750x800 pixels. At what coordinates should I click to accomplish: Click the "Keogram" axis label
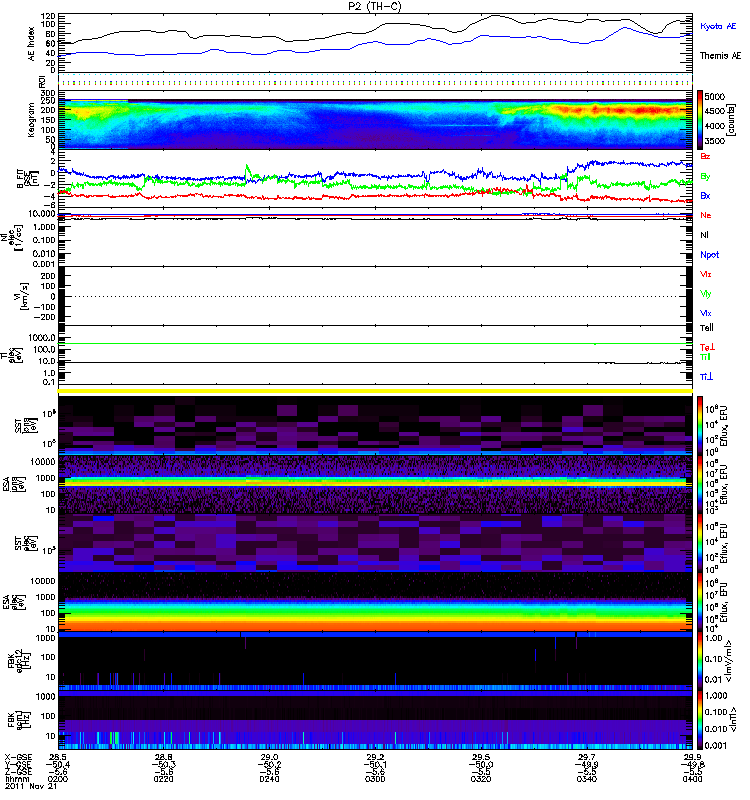click(31, 119)
